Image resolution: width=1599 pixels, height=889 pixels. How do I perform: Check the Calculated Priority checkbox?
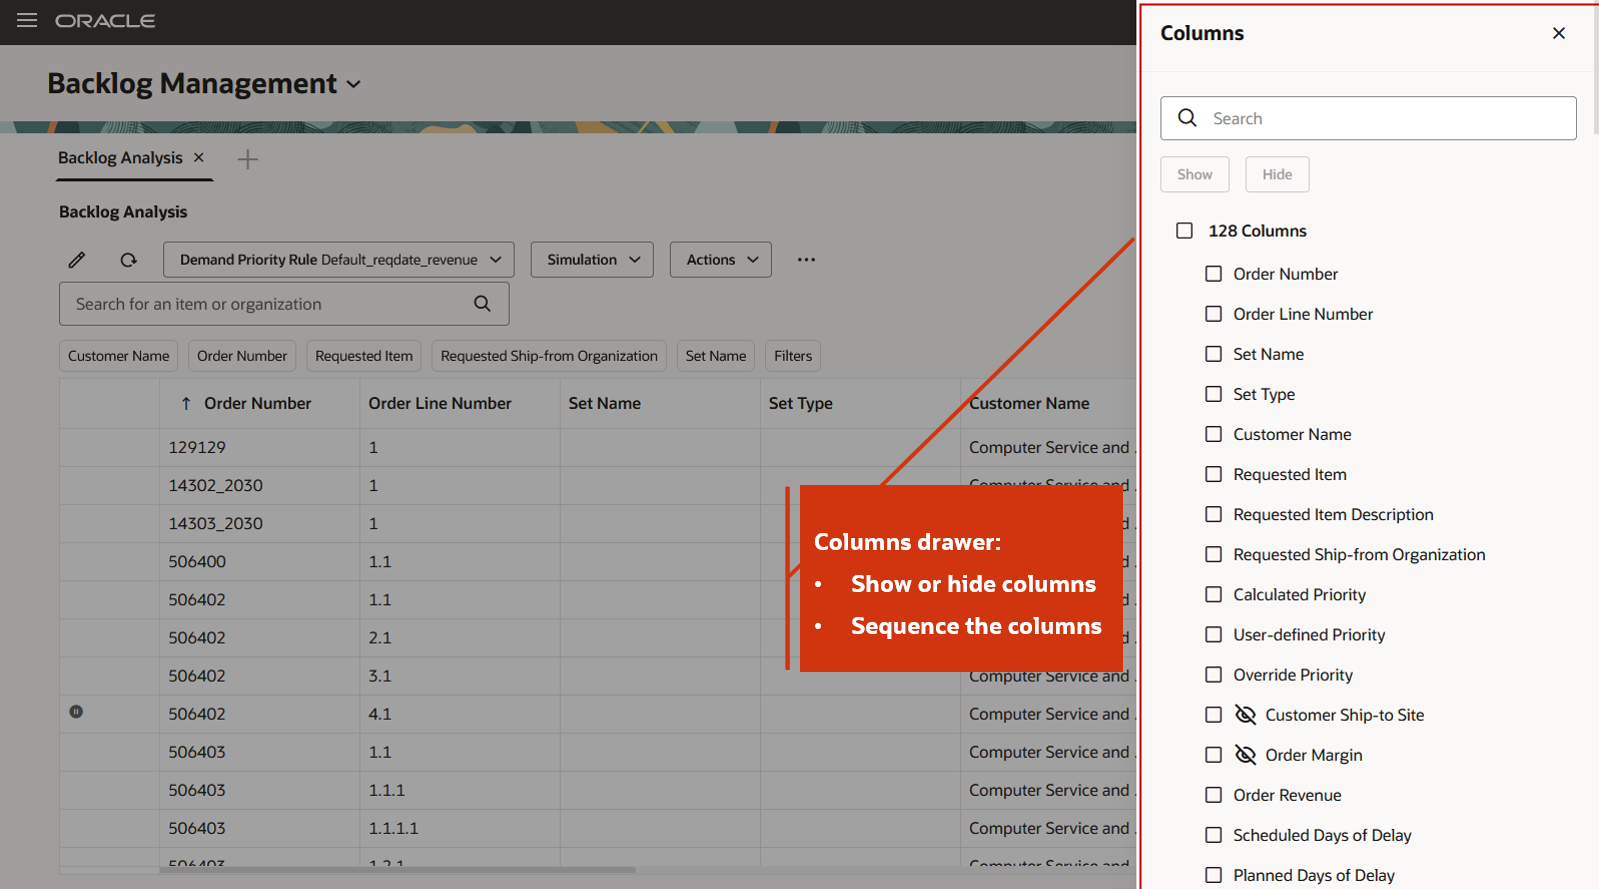(x=1214, y=594)
